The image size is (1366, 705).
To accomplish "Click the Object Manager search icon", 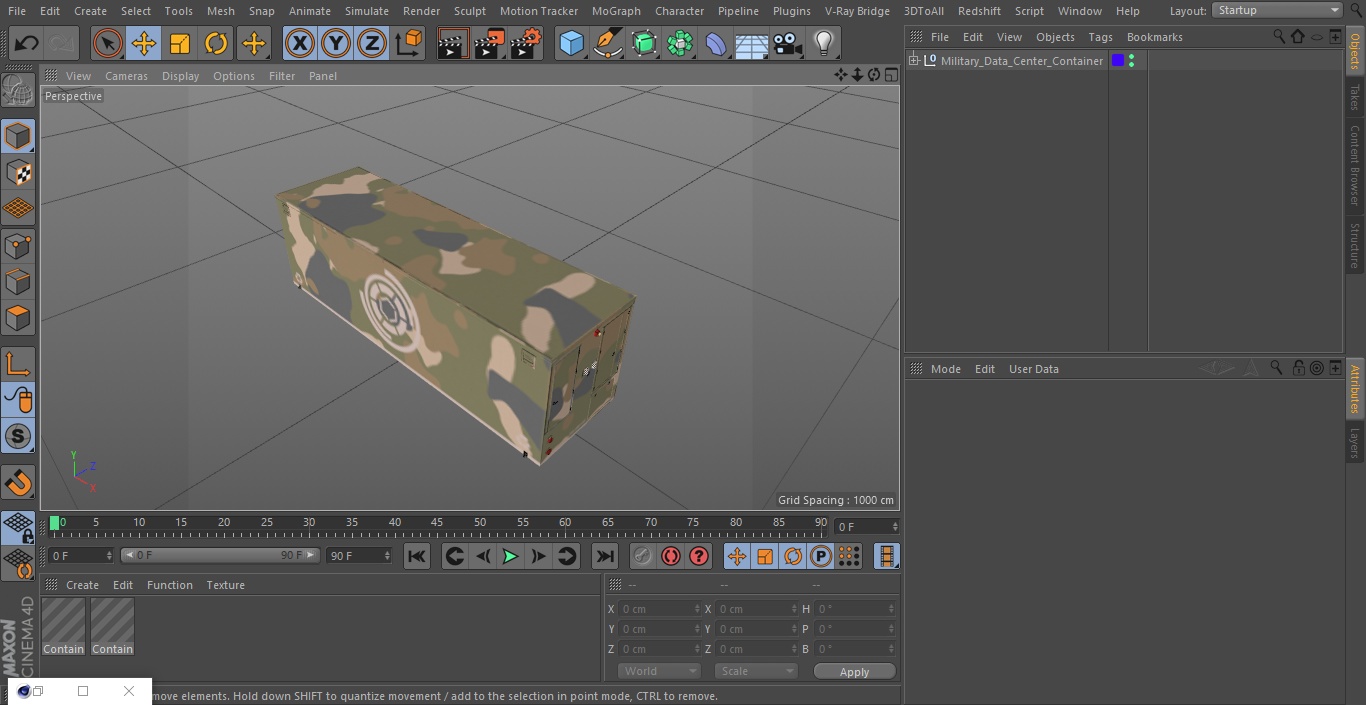I will click(1279, 37).
